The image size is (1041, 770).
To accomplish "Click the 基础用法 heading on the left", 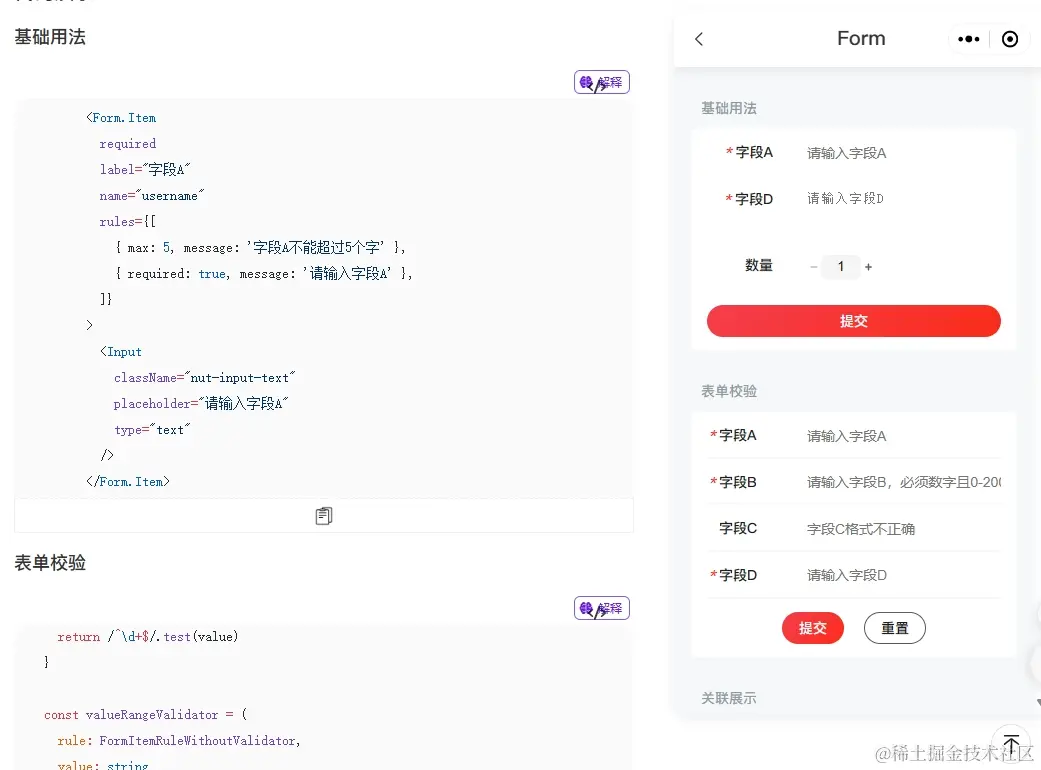I will click(x=50, y=37).
